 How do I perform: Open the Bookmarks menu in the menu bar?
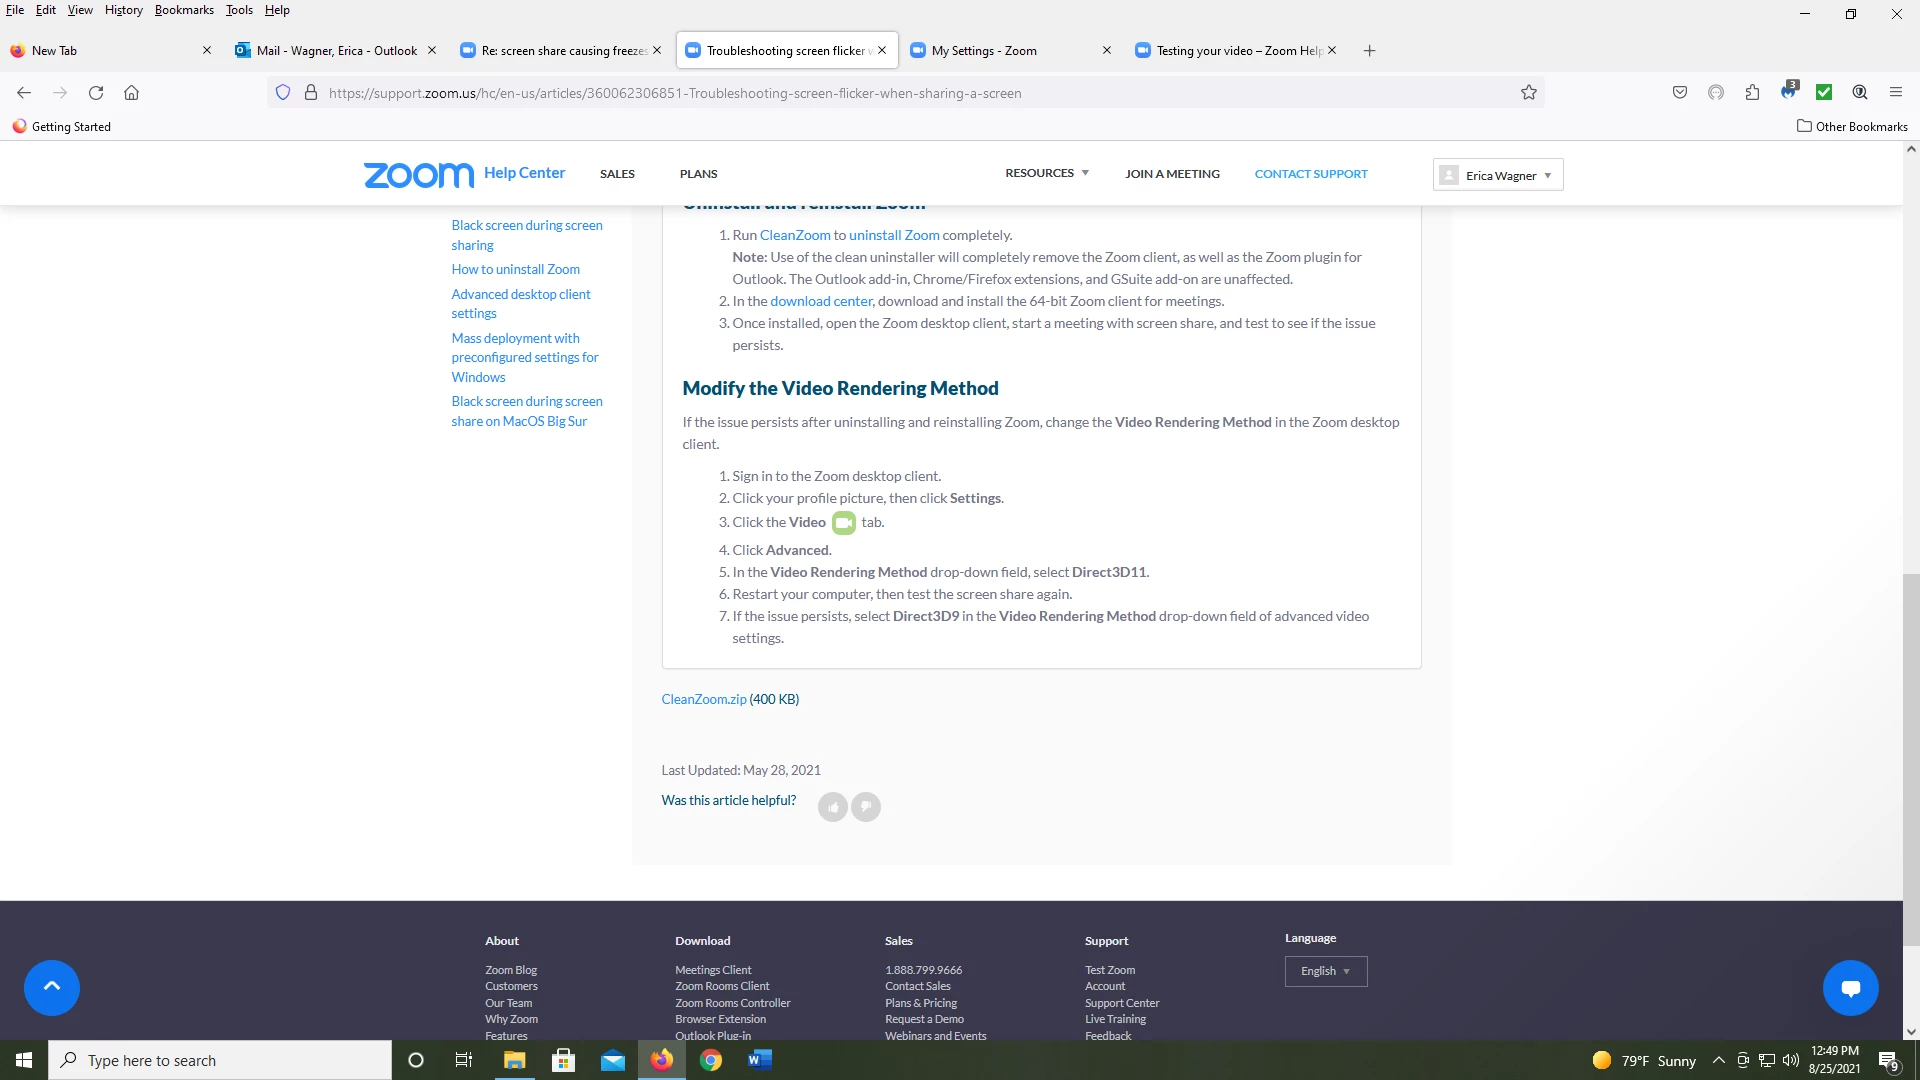(184, 10)
